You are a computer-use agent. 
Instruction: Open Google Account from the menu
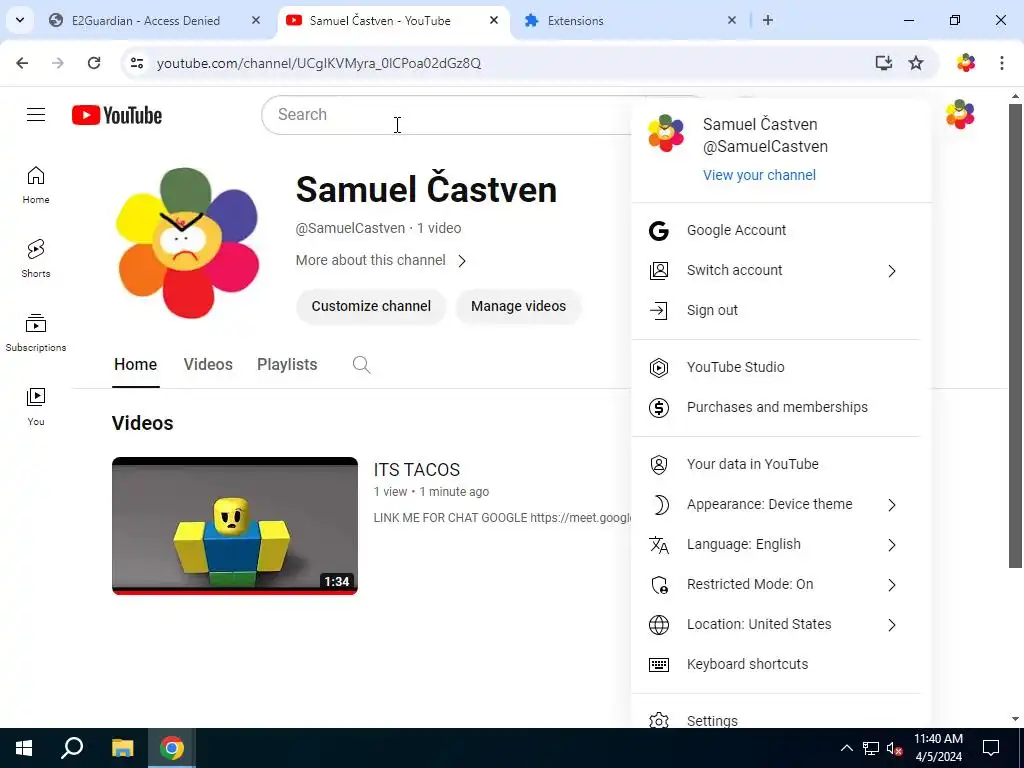(775, 230)
